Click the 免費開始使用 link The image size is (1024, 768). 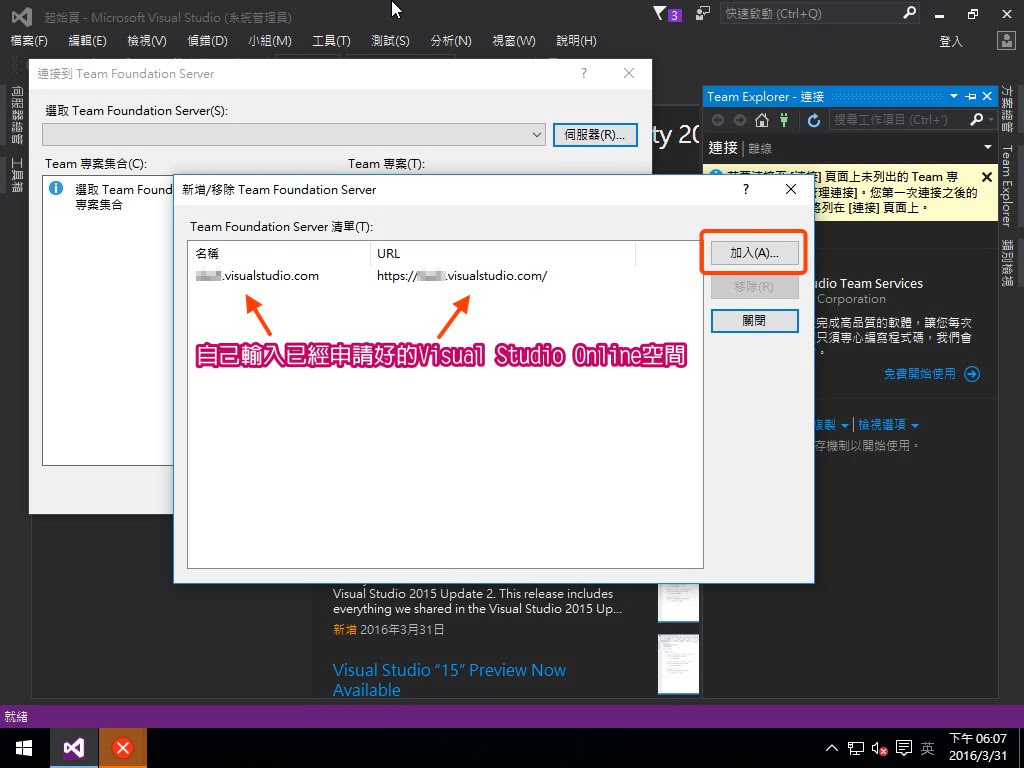[920, 374]
